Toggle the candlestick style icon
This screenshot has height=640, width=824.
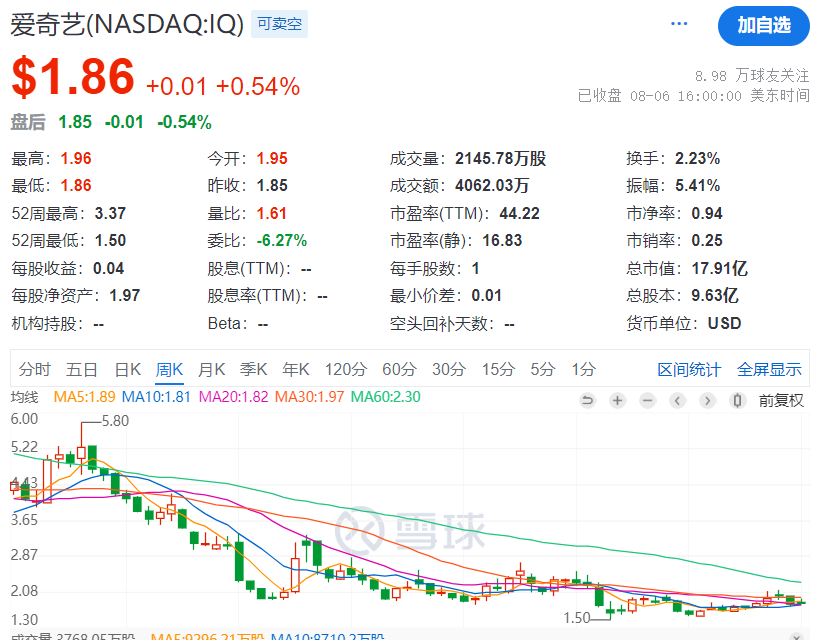pyautogui.click(x=738, y=400)
